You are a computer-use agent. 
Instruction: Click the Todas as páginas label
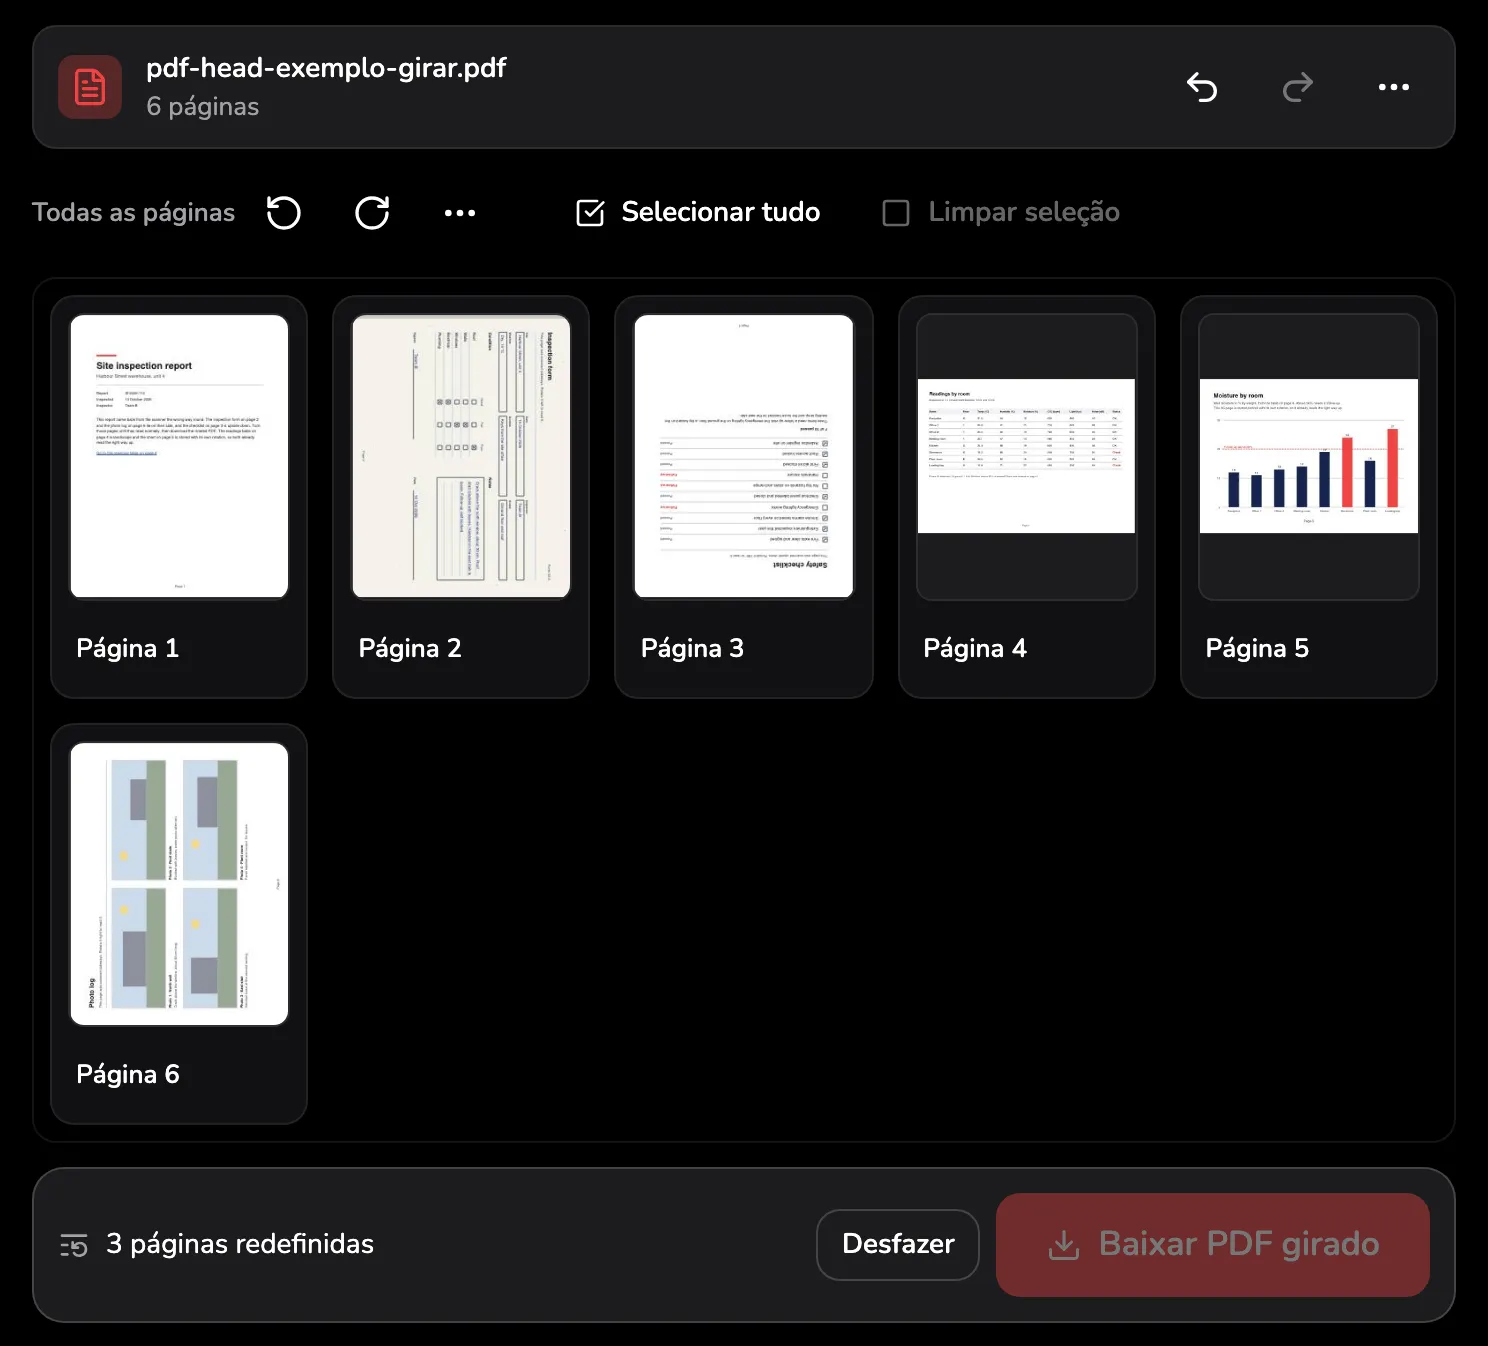(133, 212)
